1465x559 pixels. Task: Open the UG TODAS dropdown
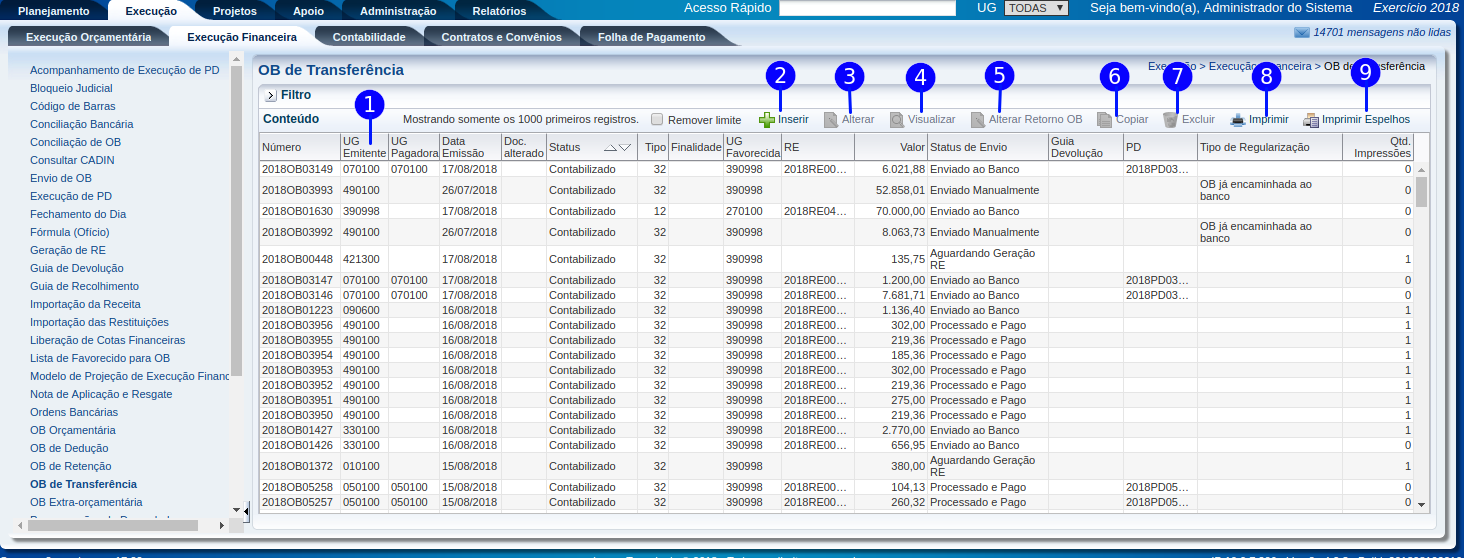(1036, 8)
